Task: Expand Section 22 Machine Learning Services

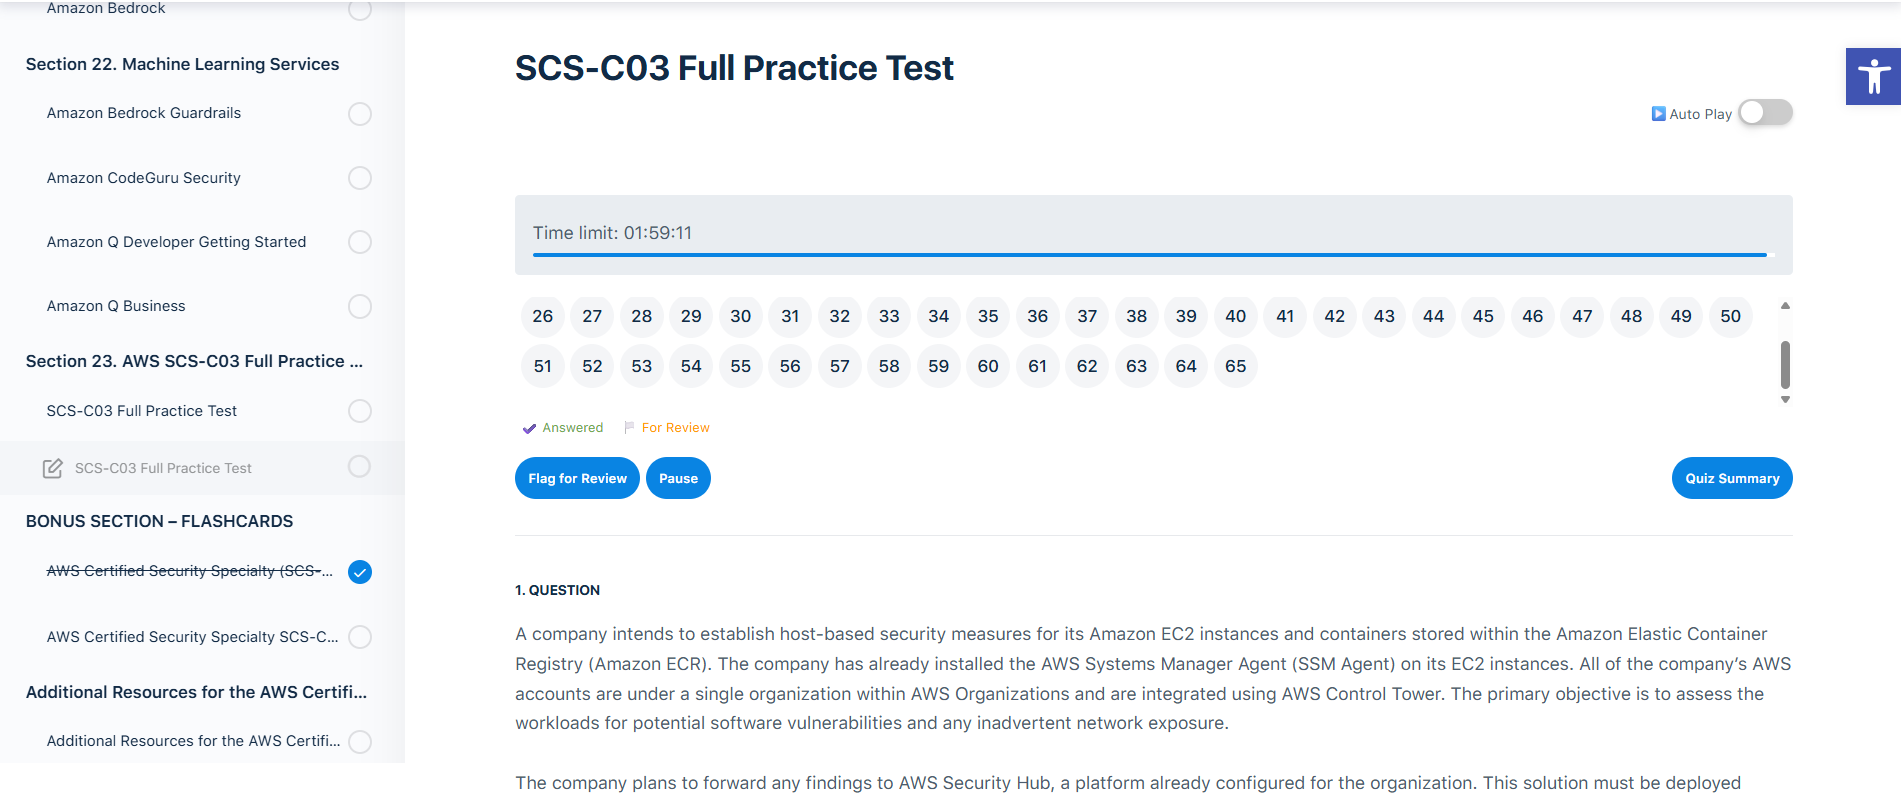Action: (182, 64)
